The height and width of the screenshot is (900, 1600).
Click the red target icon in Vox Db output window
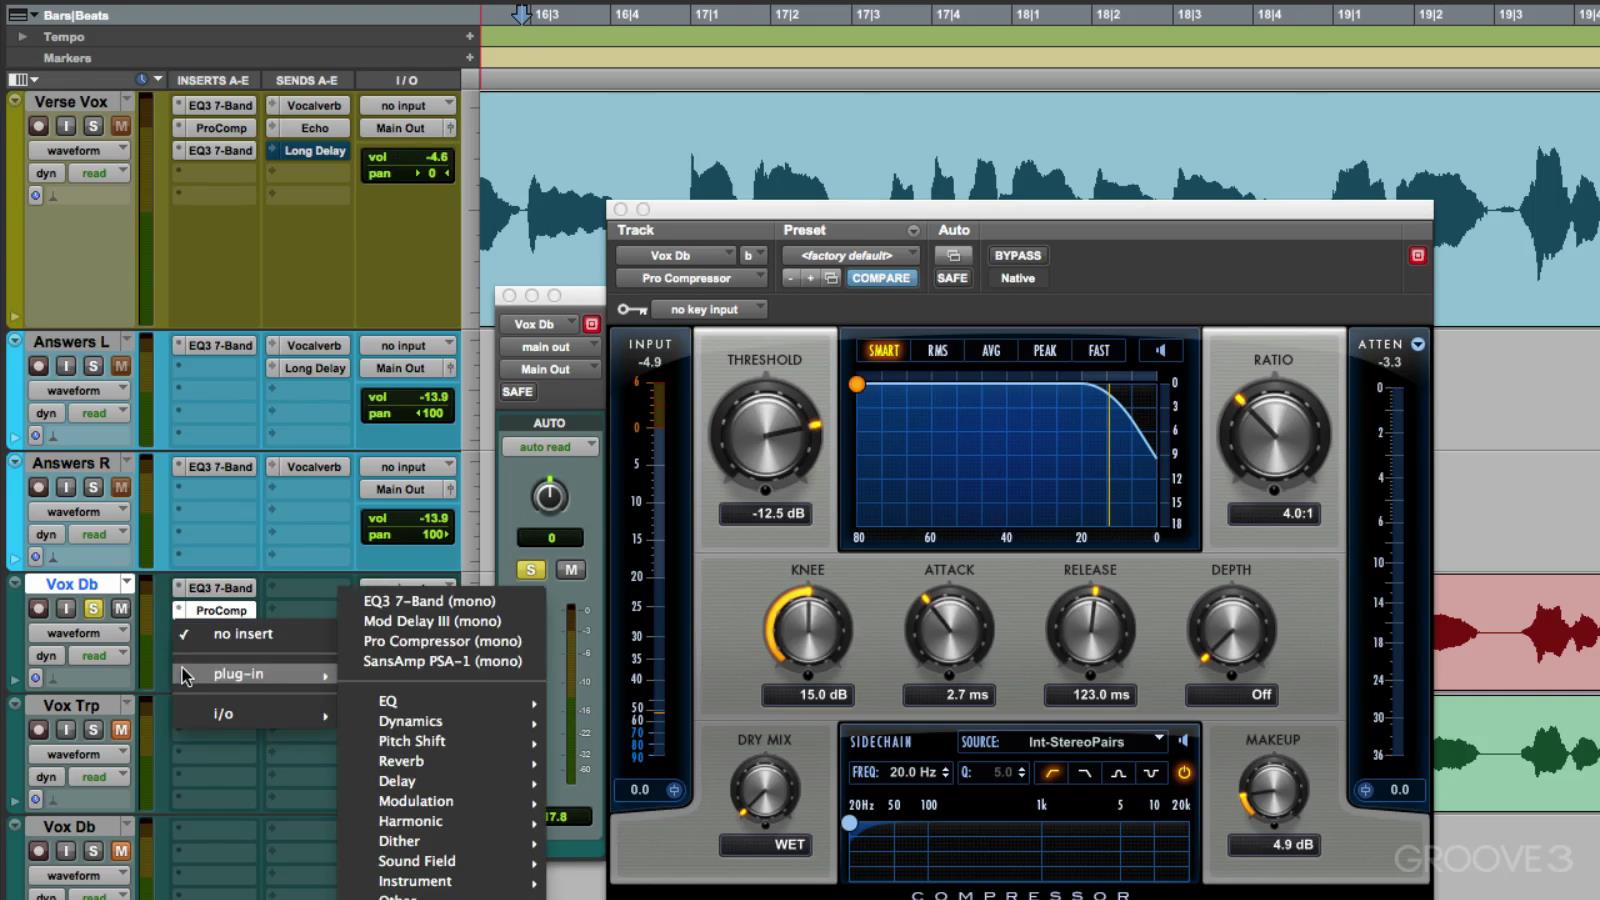pos(591,324)
